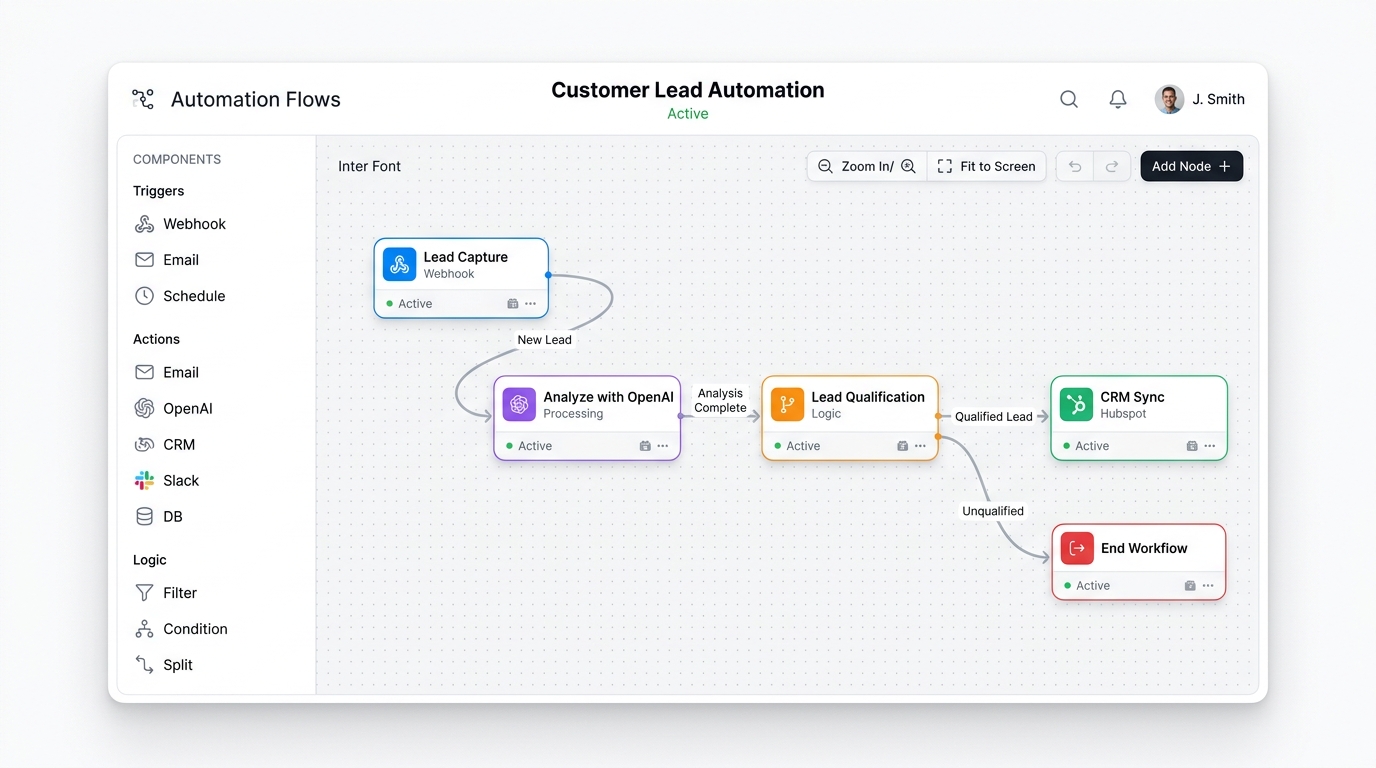Screen dimensions: 1376x768
Task: Open J. Smith profile avatar
Action: [x=1169, y=99]
